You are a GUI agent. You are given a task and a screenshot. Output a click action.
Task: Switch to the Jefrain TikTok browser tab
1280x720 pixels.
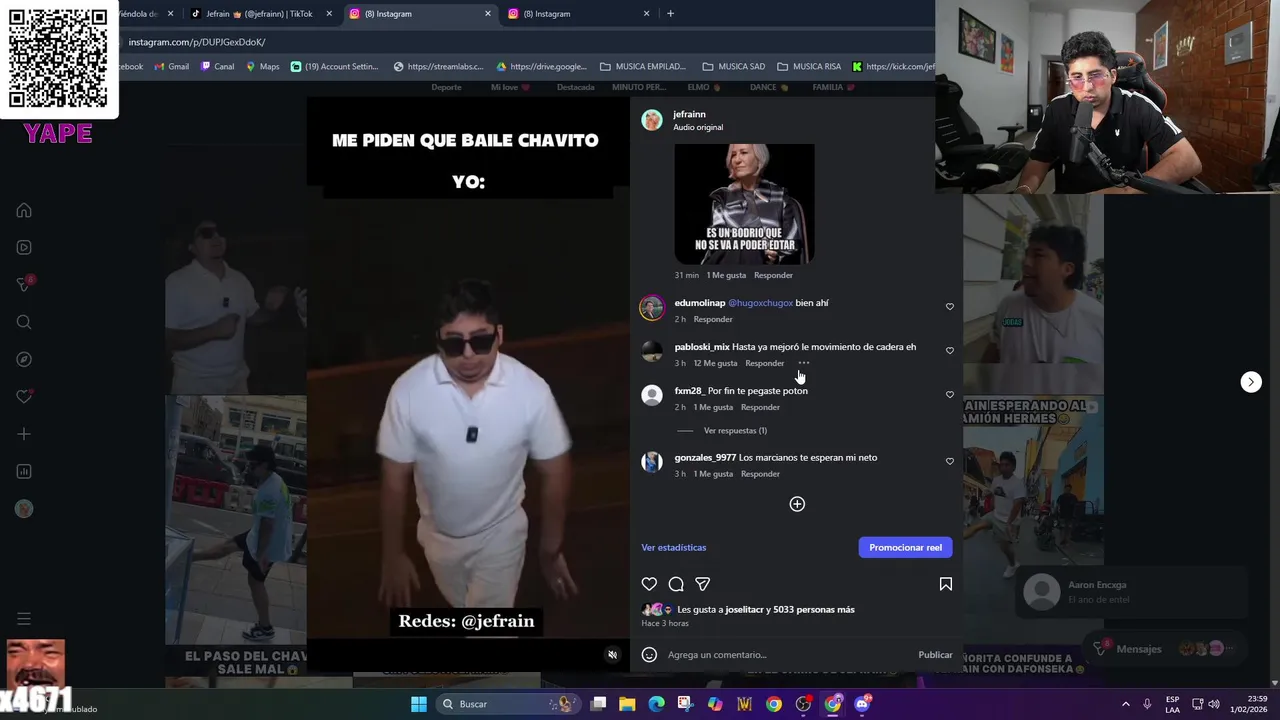tap(261, 14)
